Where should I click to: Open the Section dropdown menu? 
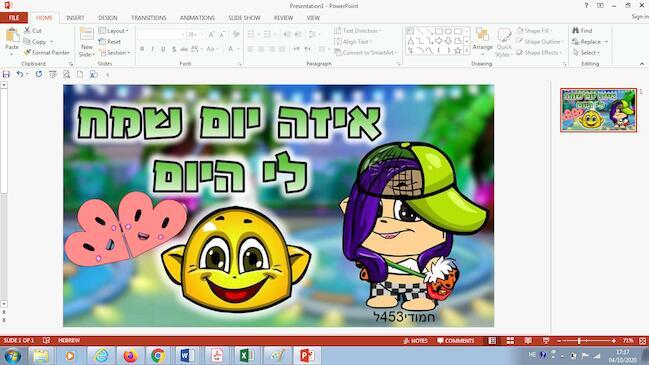tap(114, 53)
